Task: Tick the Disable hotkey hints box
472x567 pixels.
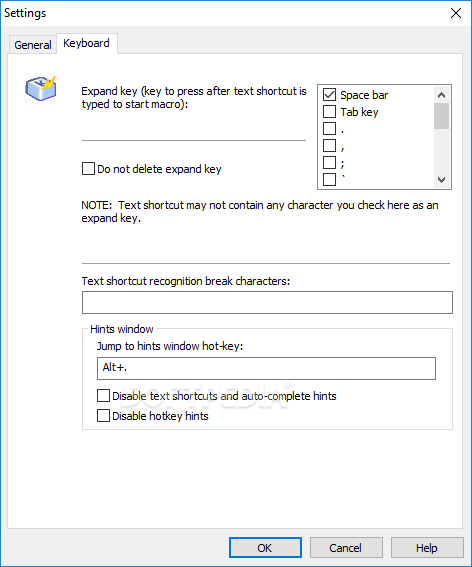Action: pyautogui.click(x=103, y=416)
